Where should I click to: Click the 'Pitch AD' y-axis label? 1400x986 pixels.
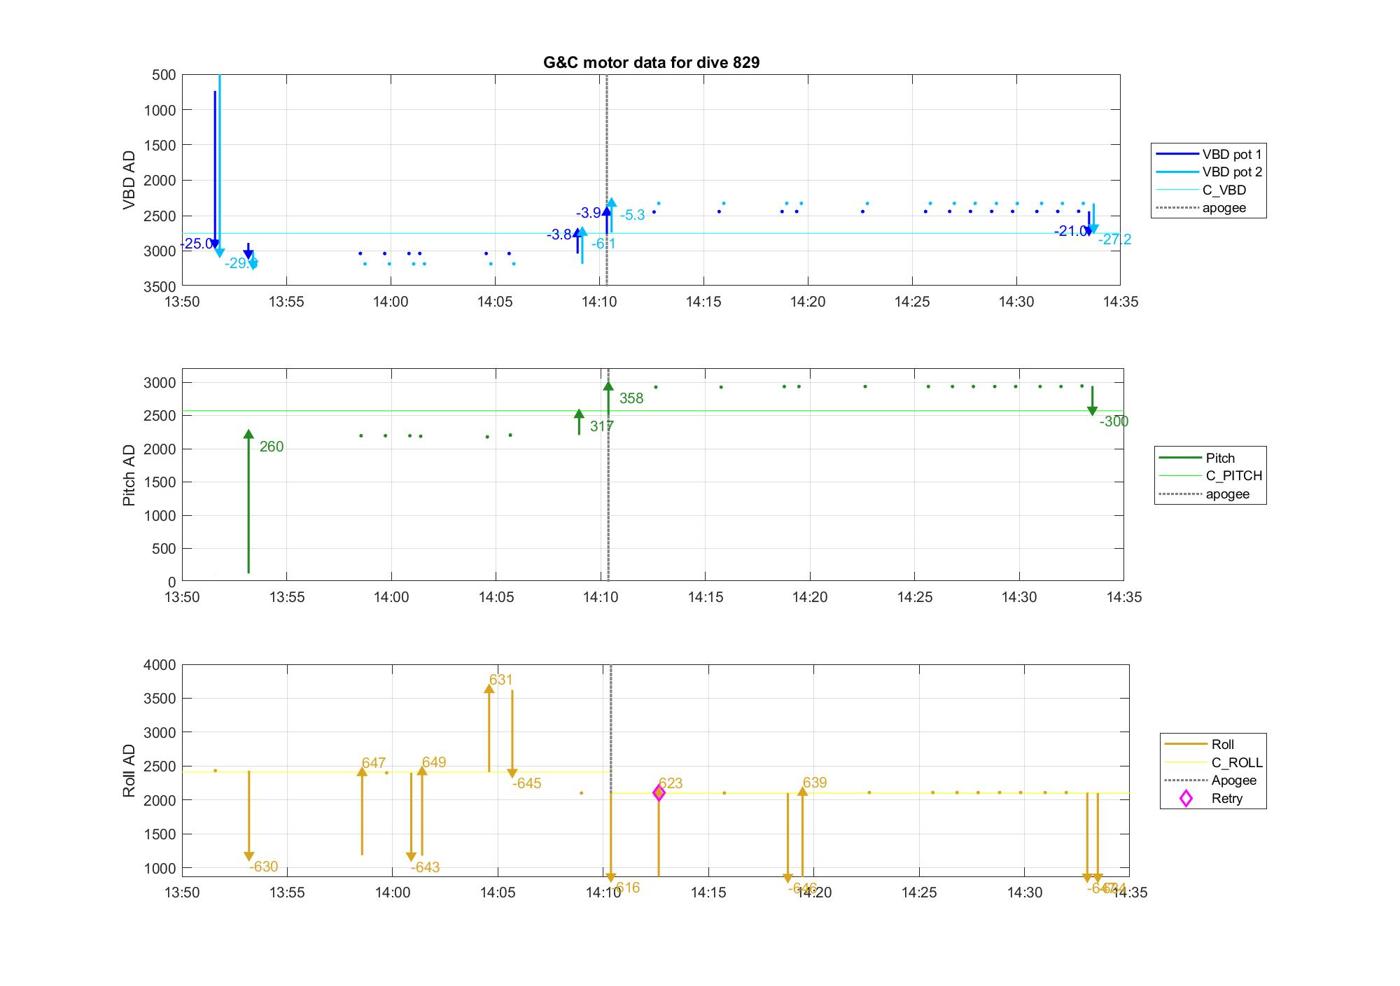pos(129,476)
